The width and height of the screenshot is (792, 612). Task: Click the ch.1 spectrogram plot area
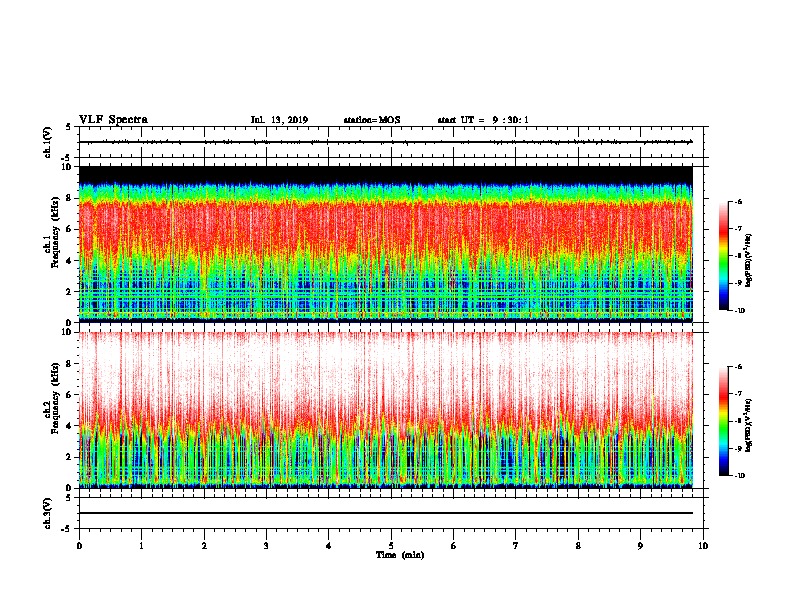click(386, 244)
